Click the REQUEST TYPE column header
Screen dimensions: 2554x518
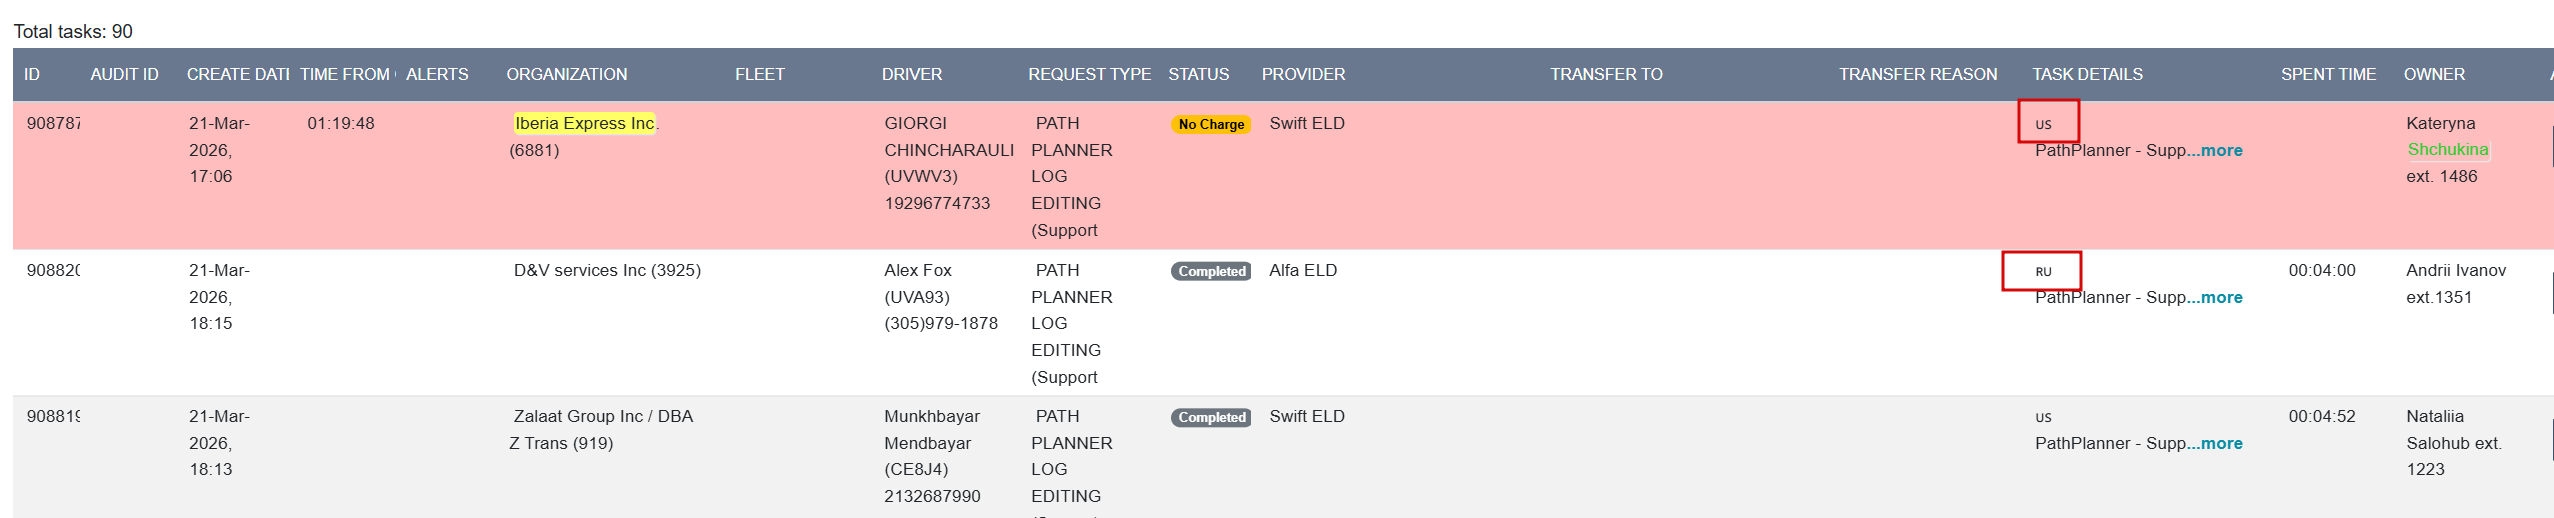tap(1089, 74)
